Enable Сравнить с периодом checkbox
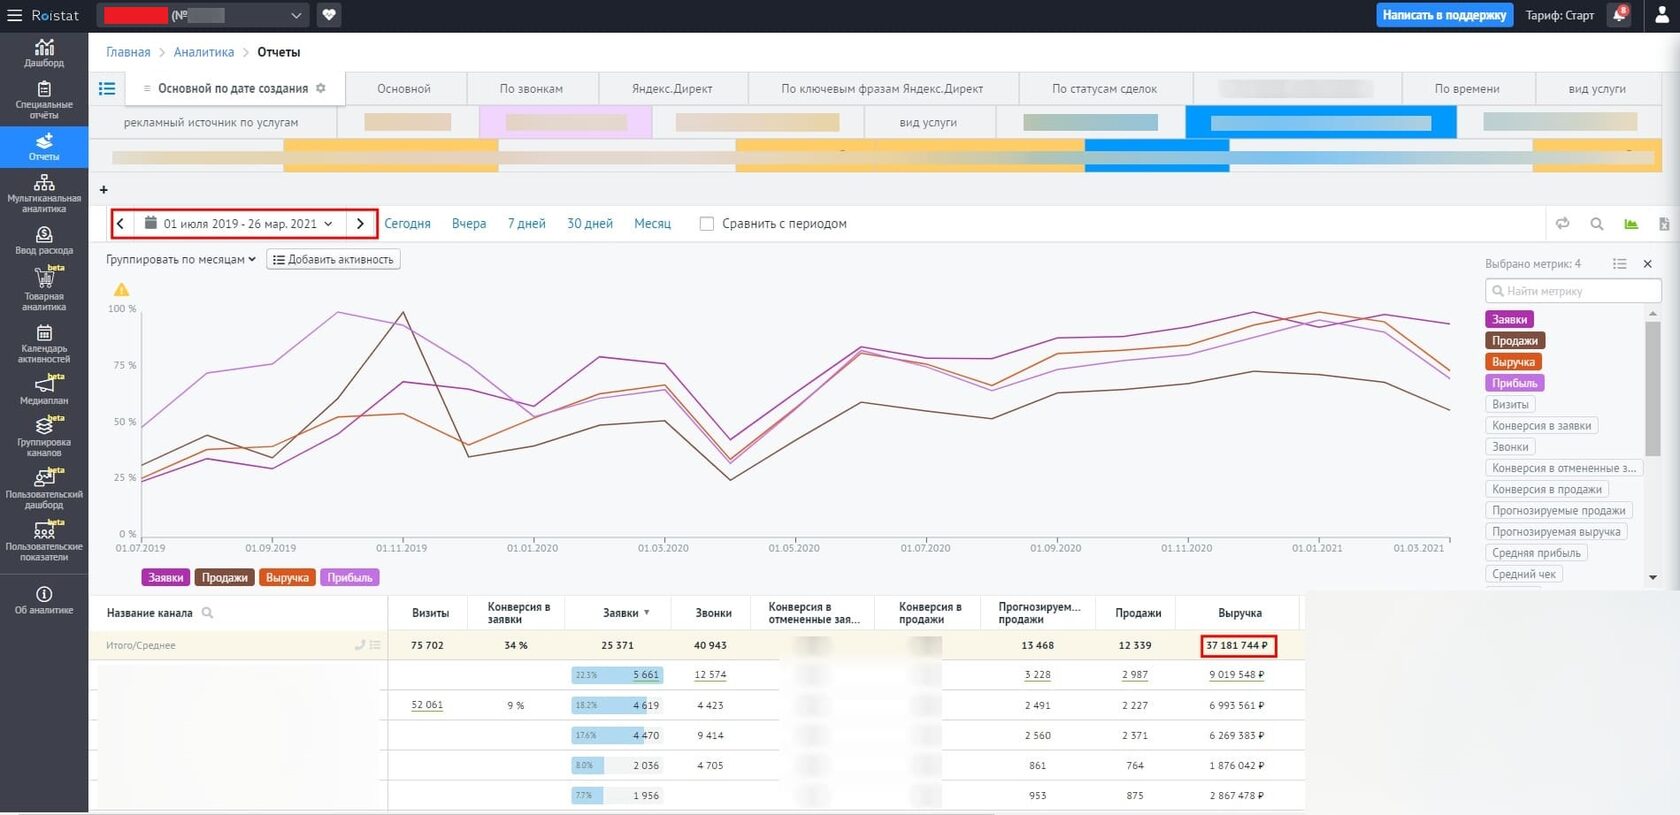 [x=707, y=224]
